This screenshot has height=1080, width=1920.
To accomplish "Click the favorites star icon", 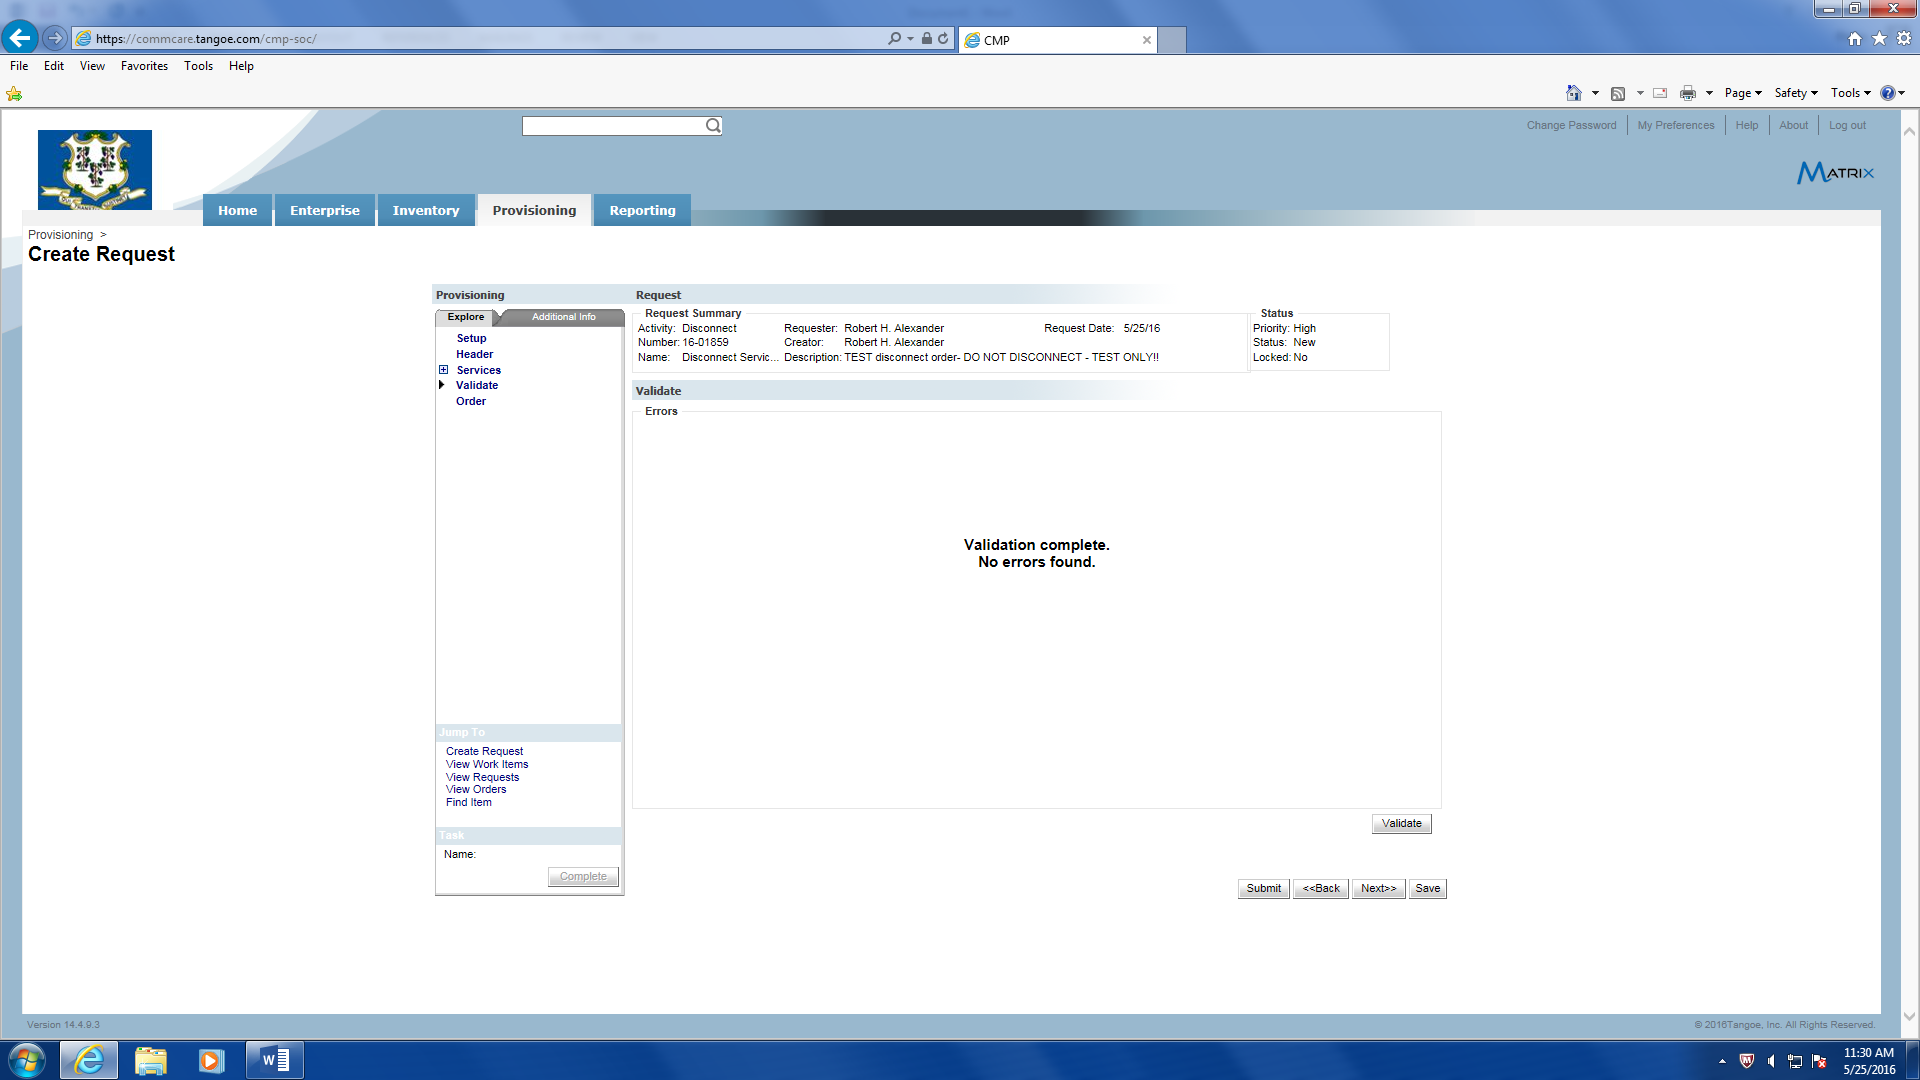I will 1879,38.
